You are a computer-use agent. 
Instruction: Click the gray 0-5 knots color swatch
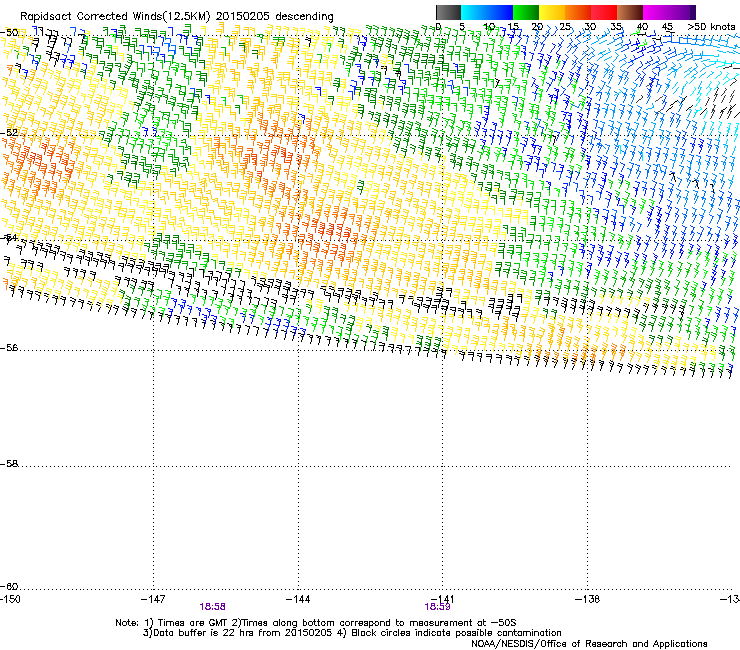click(x=448, y=12)
